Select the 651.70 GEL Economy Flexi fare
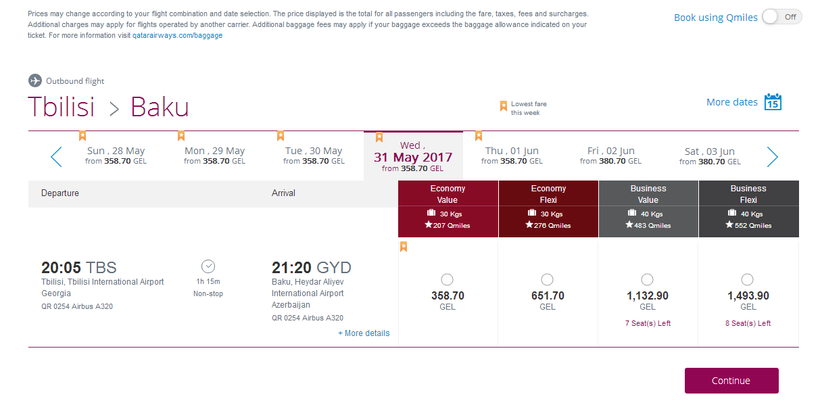 pos(547,279)
